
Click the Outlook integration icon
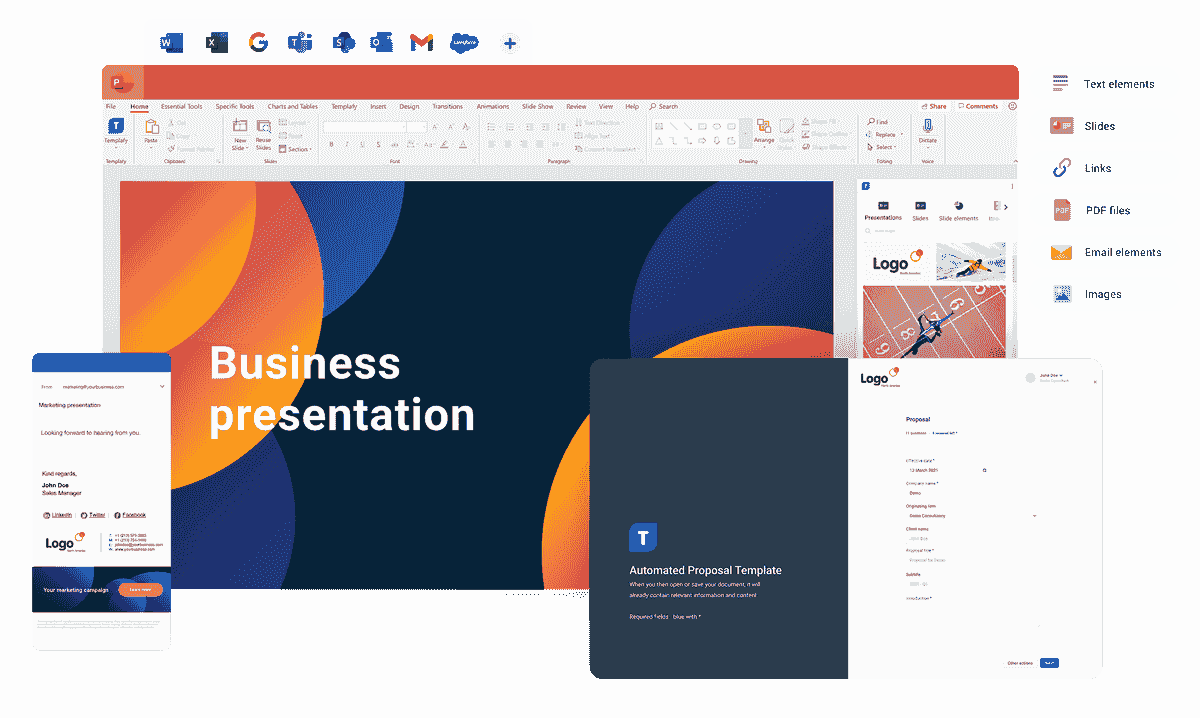click(381, 42)
